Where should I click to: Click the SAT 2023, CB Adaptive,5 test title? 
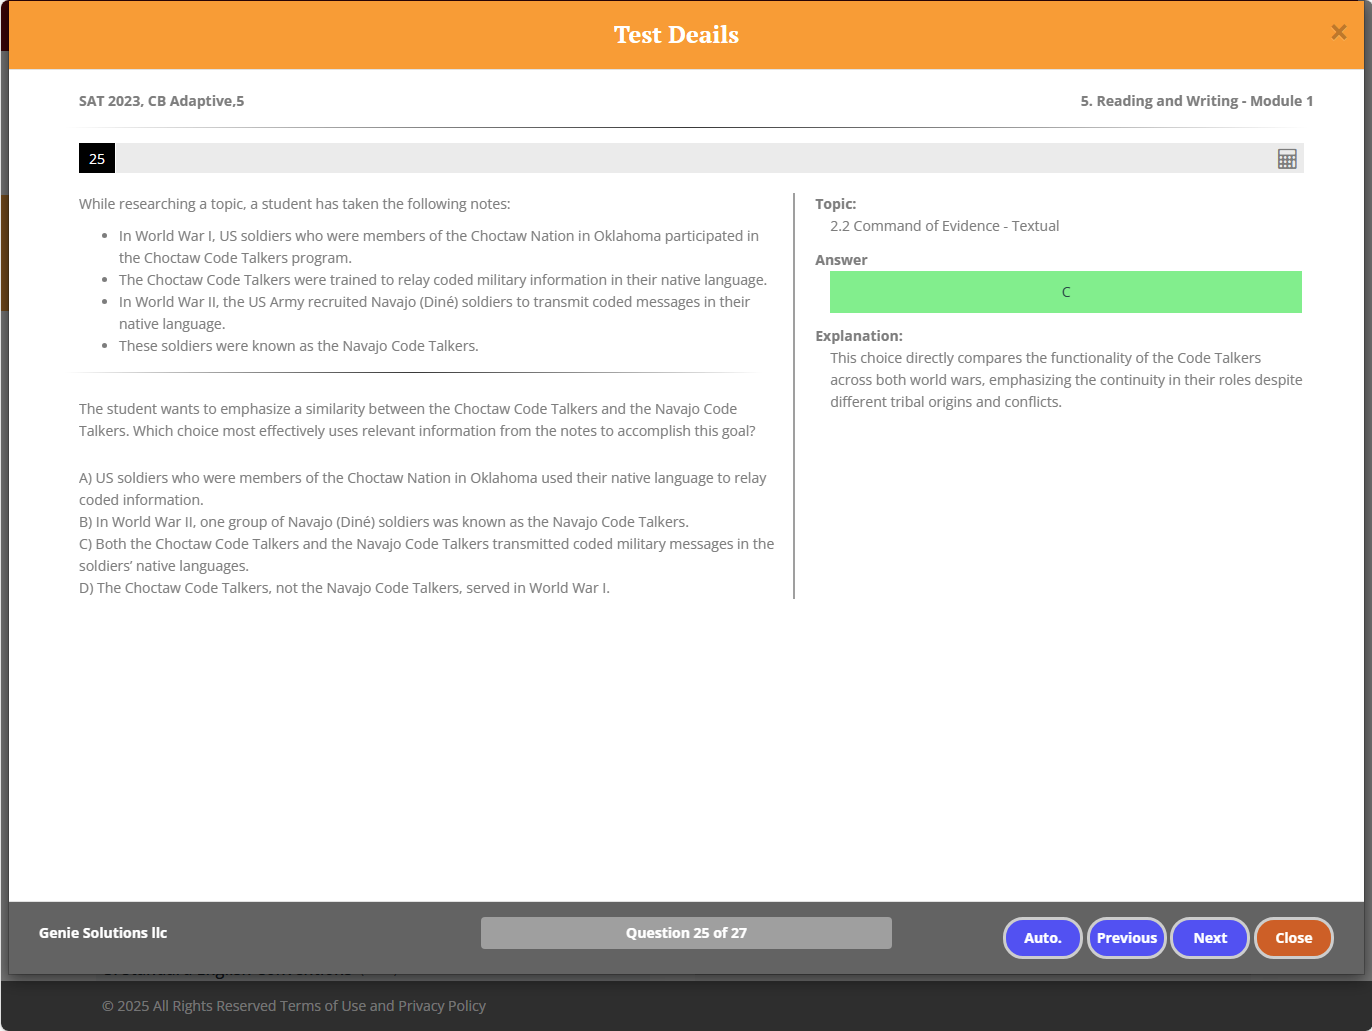click(x=161, y=100)
